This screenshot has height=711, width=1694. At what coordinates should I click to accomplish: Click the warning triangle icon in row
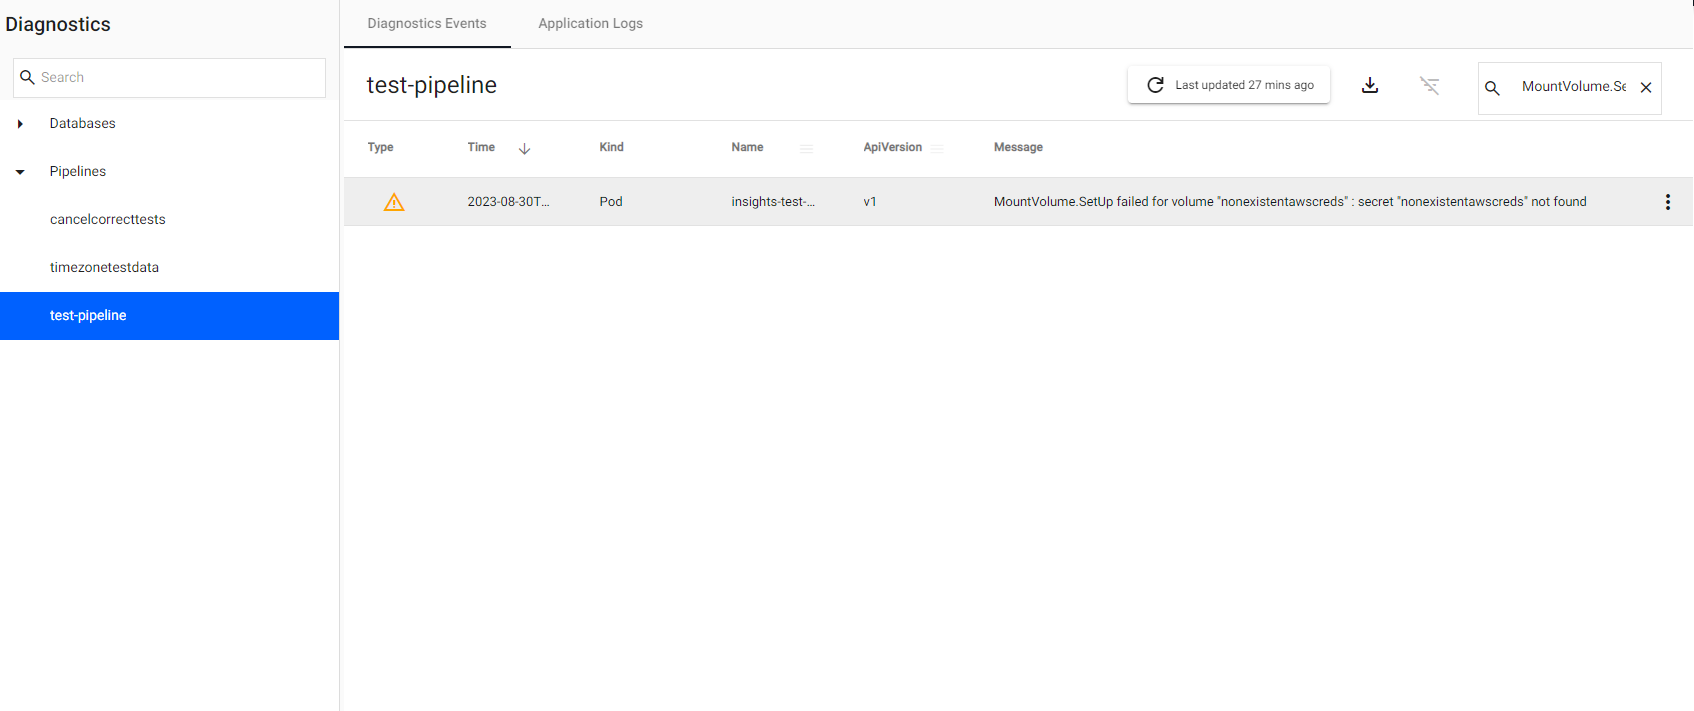pyautogui.click(x=394, y=203)
